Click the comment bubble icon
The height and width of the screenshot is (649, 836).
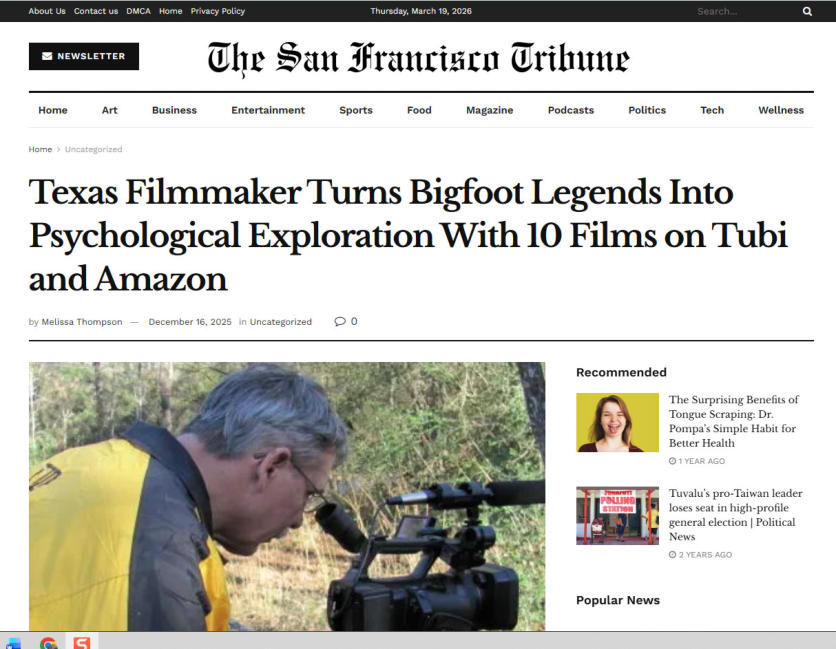coord(340,322)
